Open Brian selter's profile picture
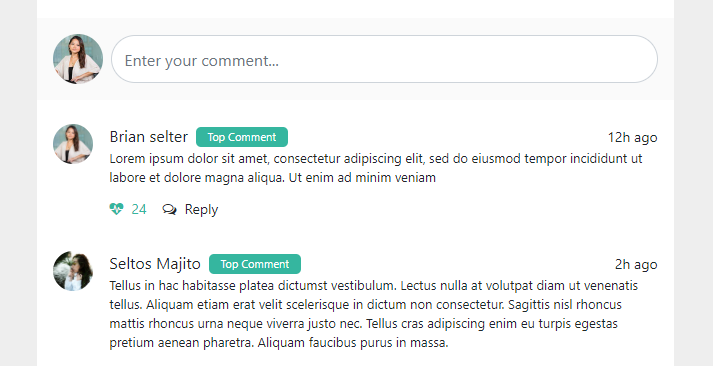The image size is (713, 366). coord(73,144)
